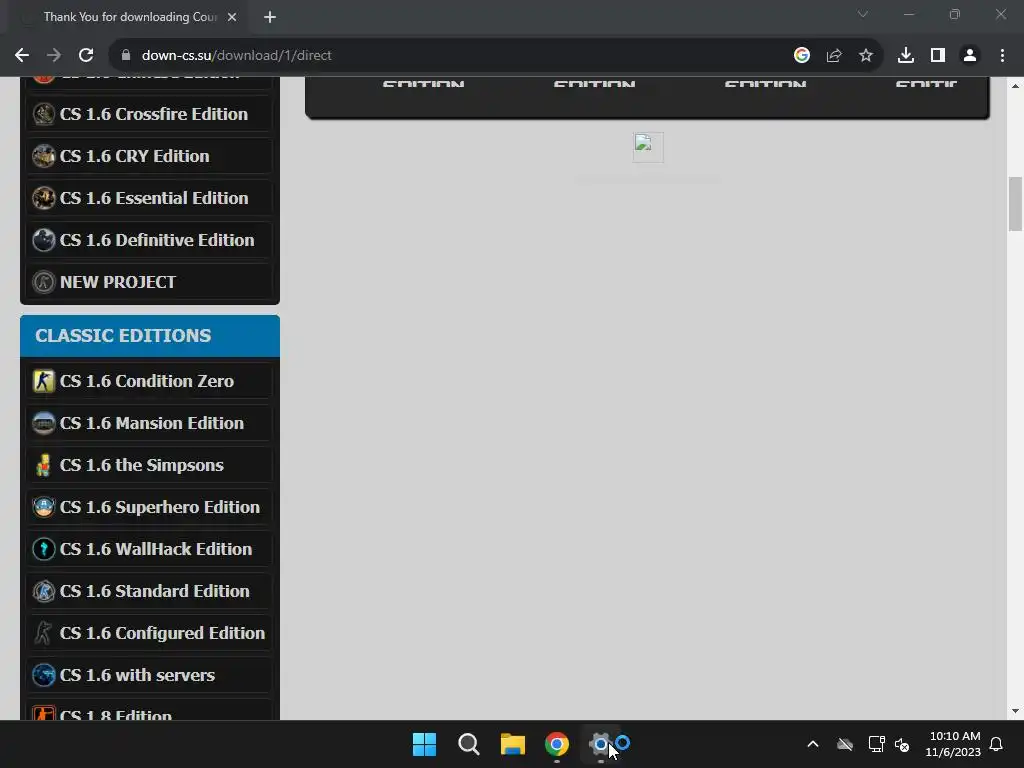Image resolution: width=1024 pixels, height=768 pixels.
Task: Open the network status tray icon
Action: pyautogui.click(x=876, y=744)
